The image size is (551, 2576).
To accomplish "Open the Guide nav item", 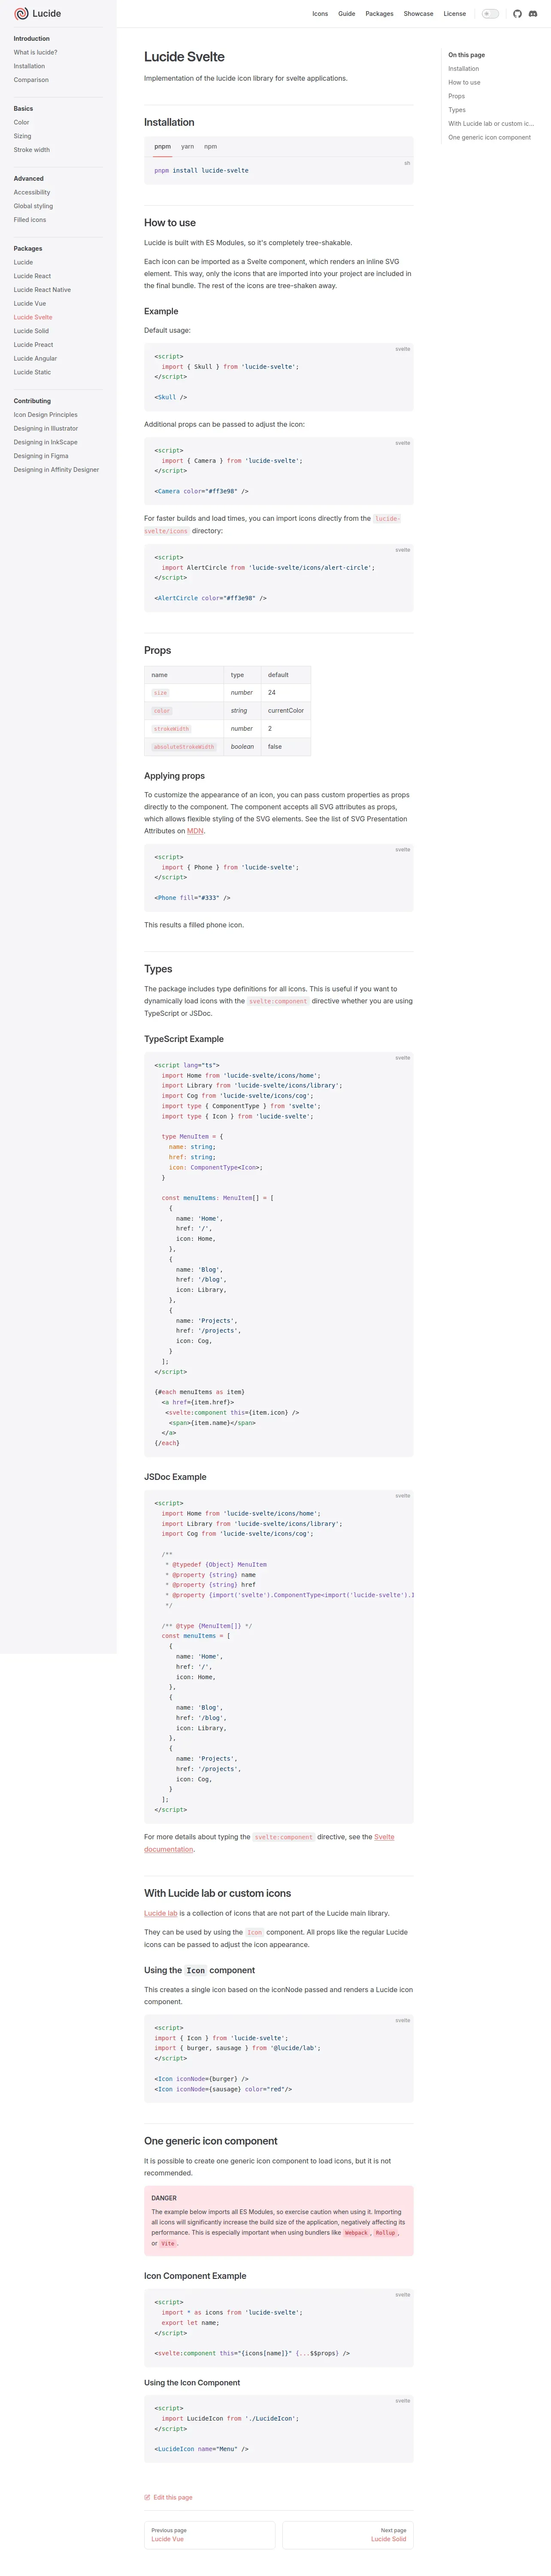I will point(346,14).
